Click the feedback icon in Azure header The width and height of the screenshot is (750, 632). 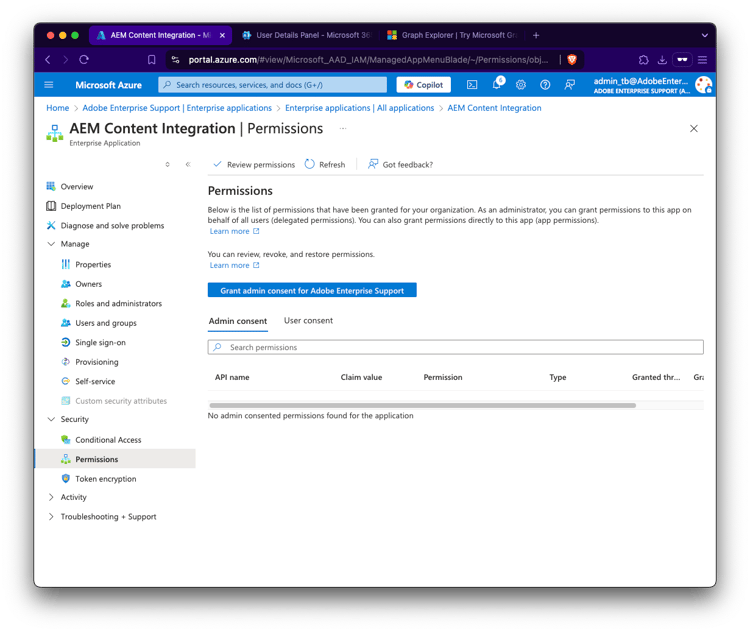[x=569, y=85]
